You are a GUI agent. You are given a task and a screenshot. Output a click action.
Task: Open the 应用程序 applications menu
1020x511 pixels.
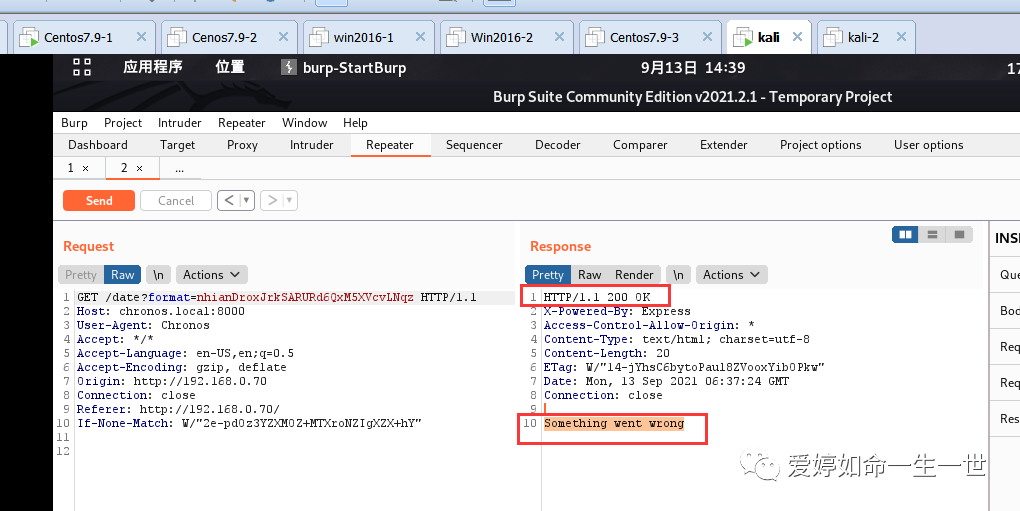(152, 67)
